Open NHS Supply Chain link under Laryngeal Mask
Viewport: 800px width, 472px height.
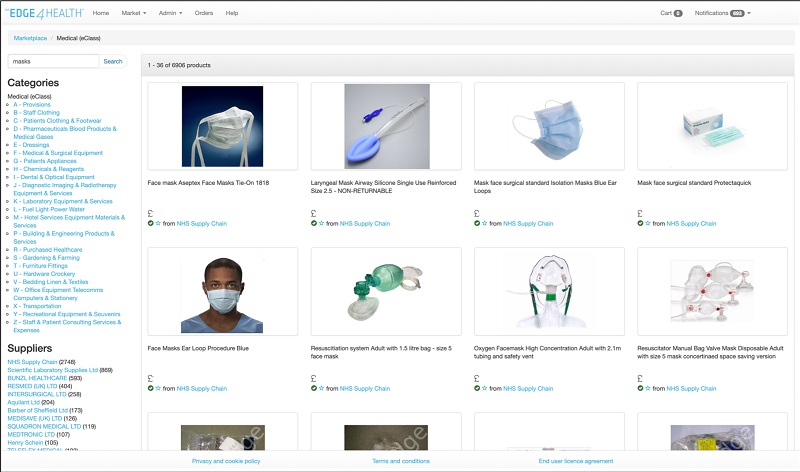coord(365,223)
